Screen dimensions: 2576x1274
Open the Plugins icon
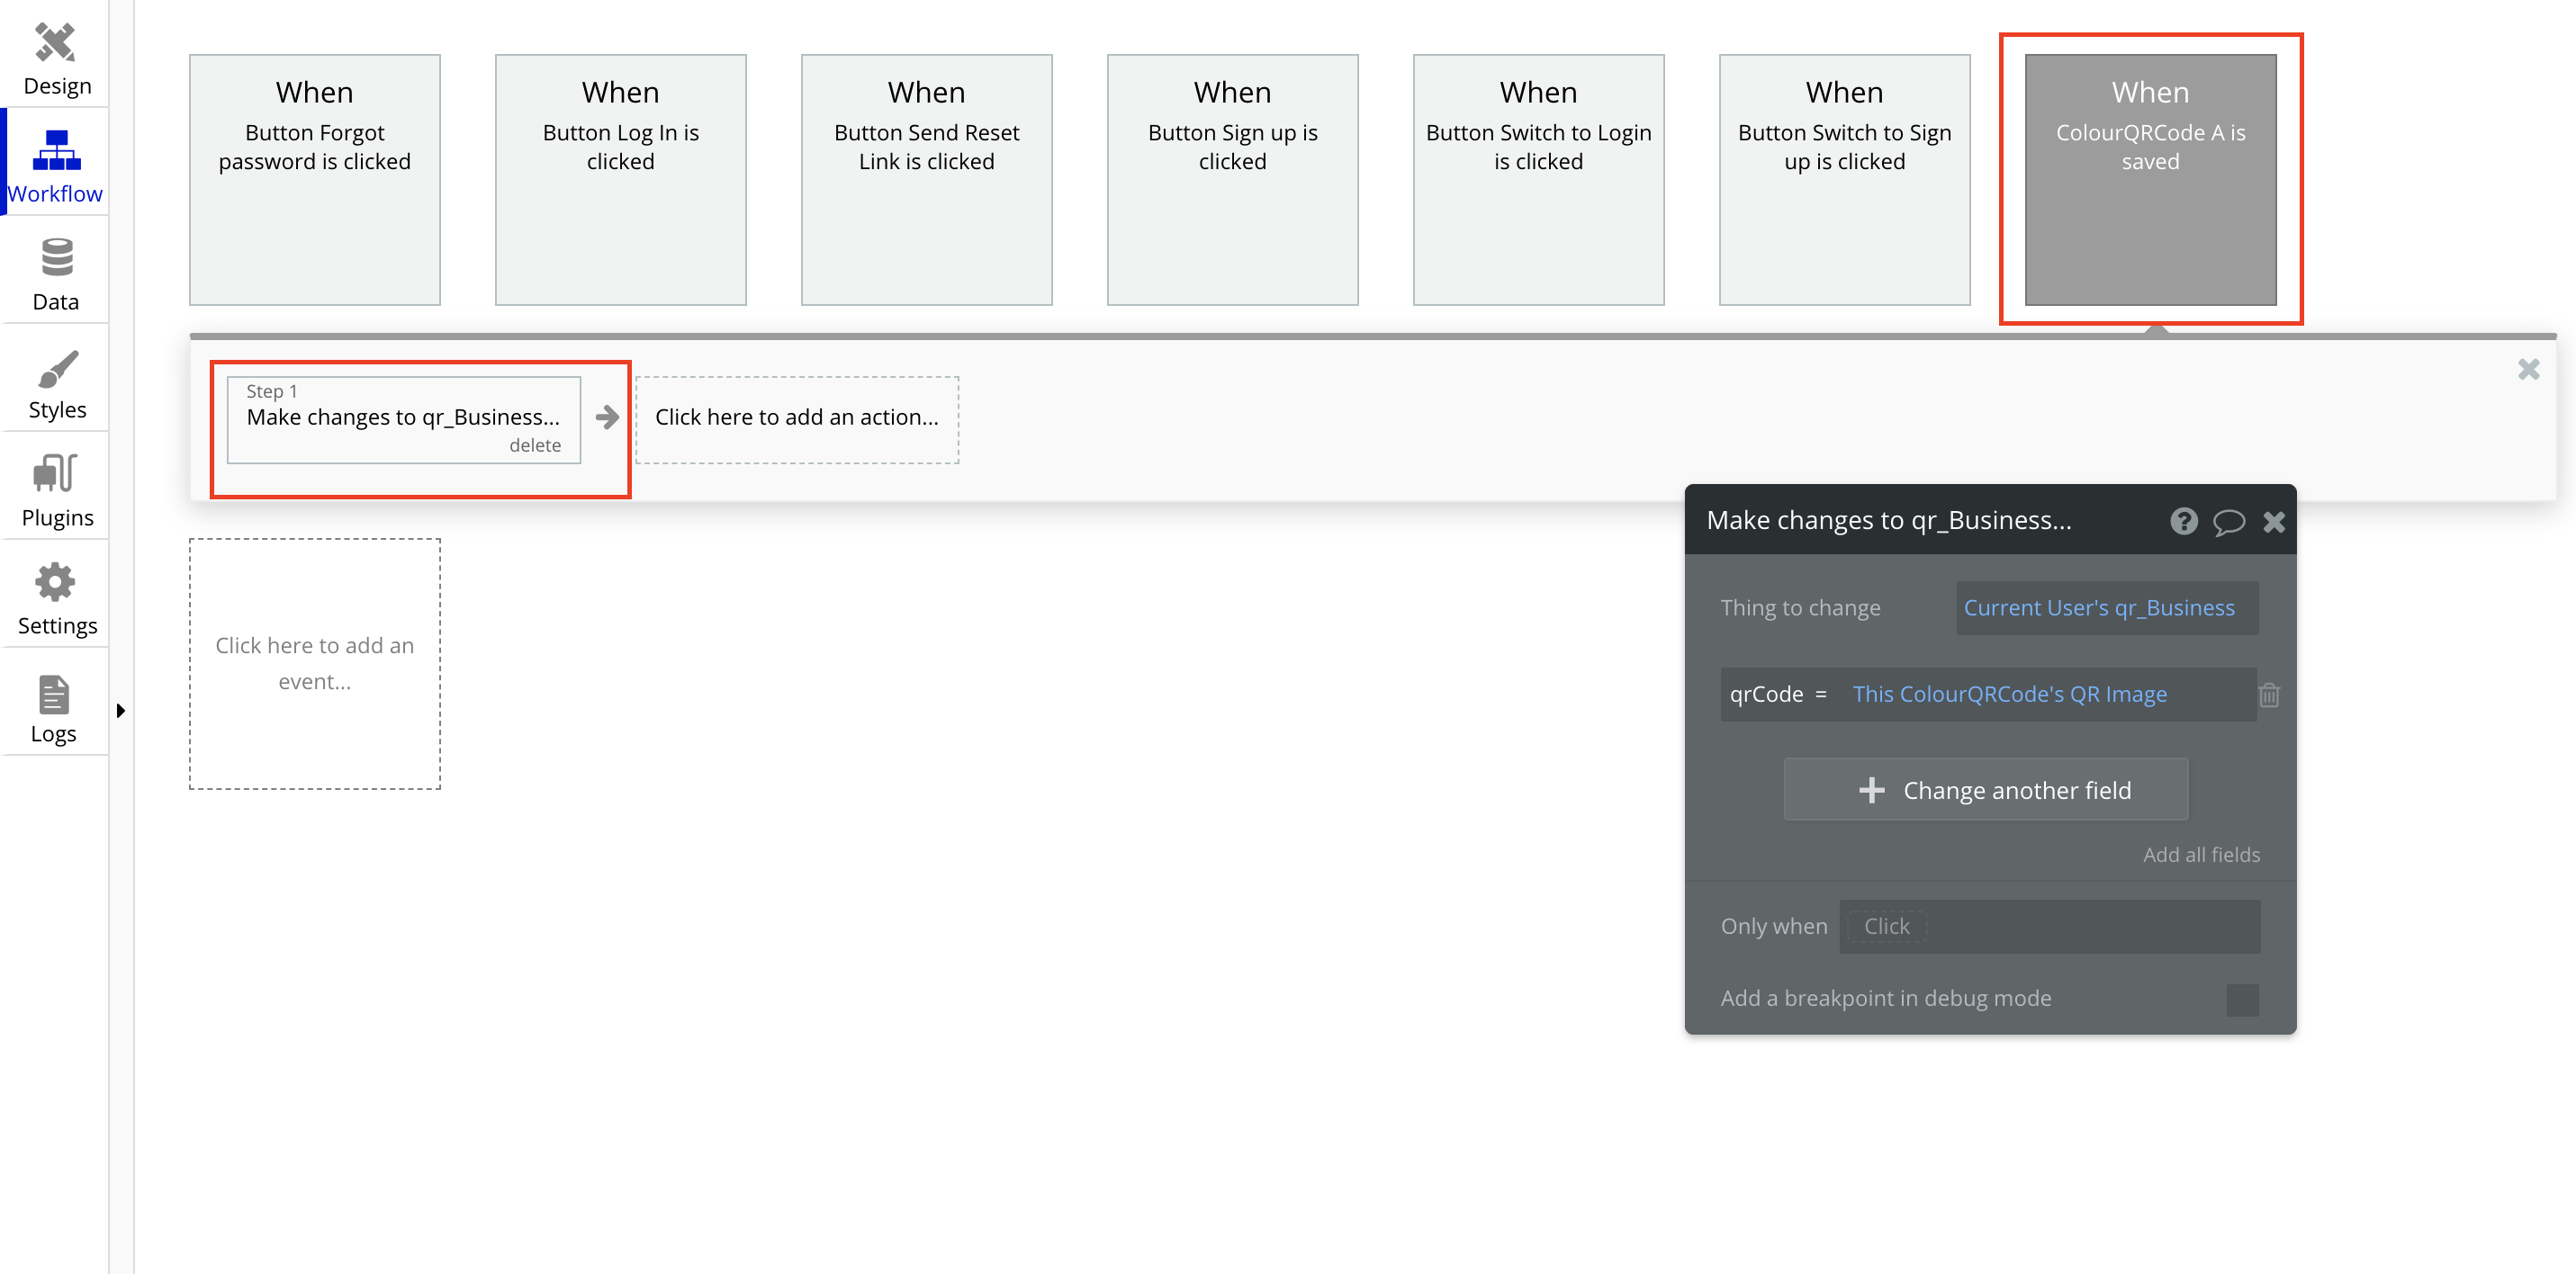point(56,474)
